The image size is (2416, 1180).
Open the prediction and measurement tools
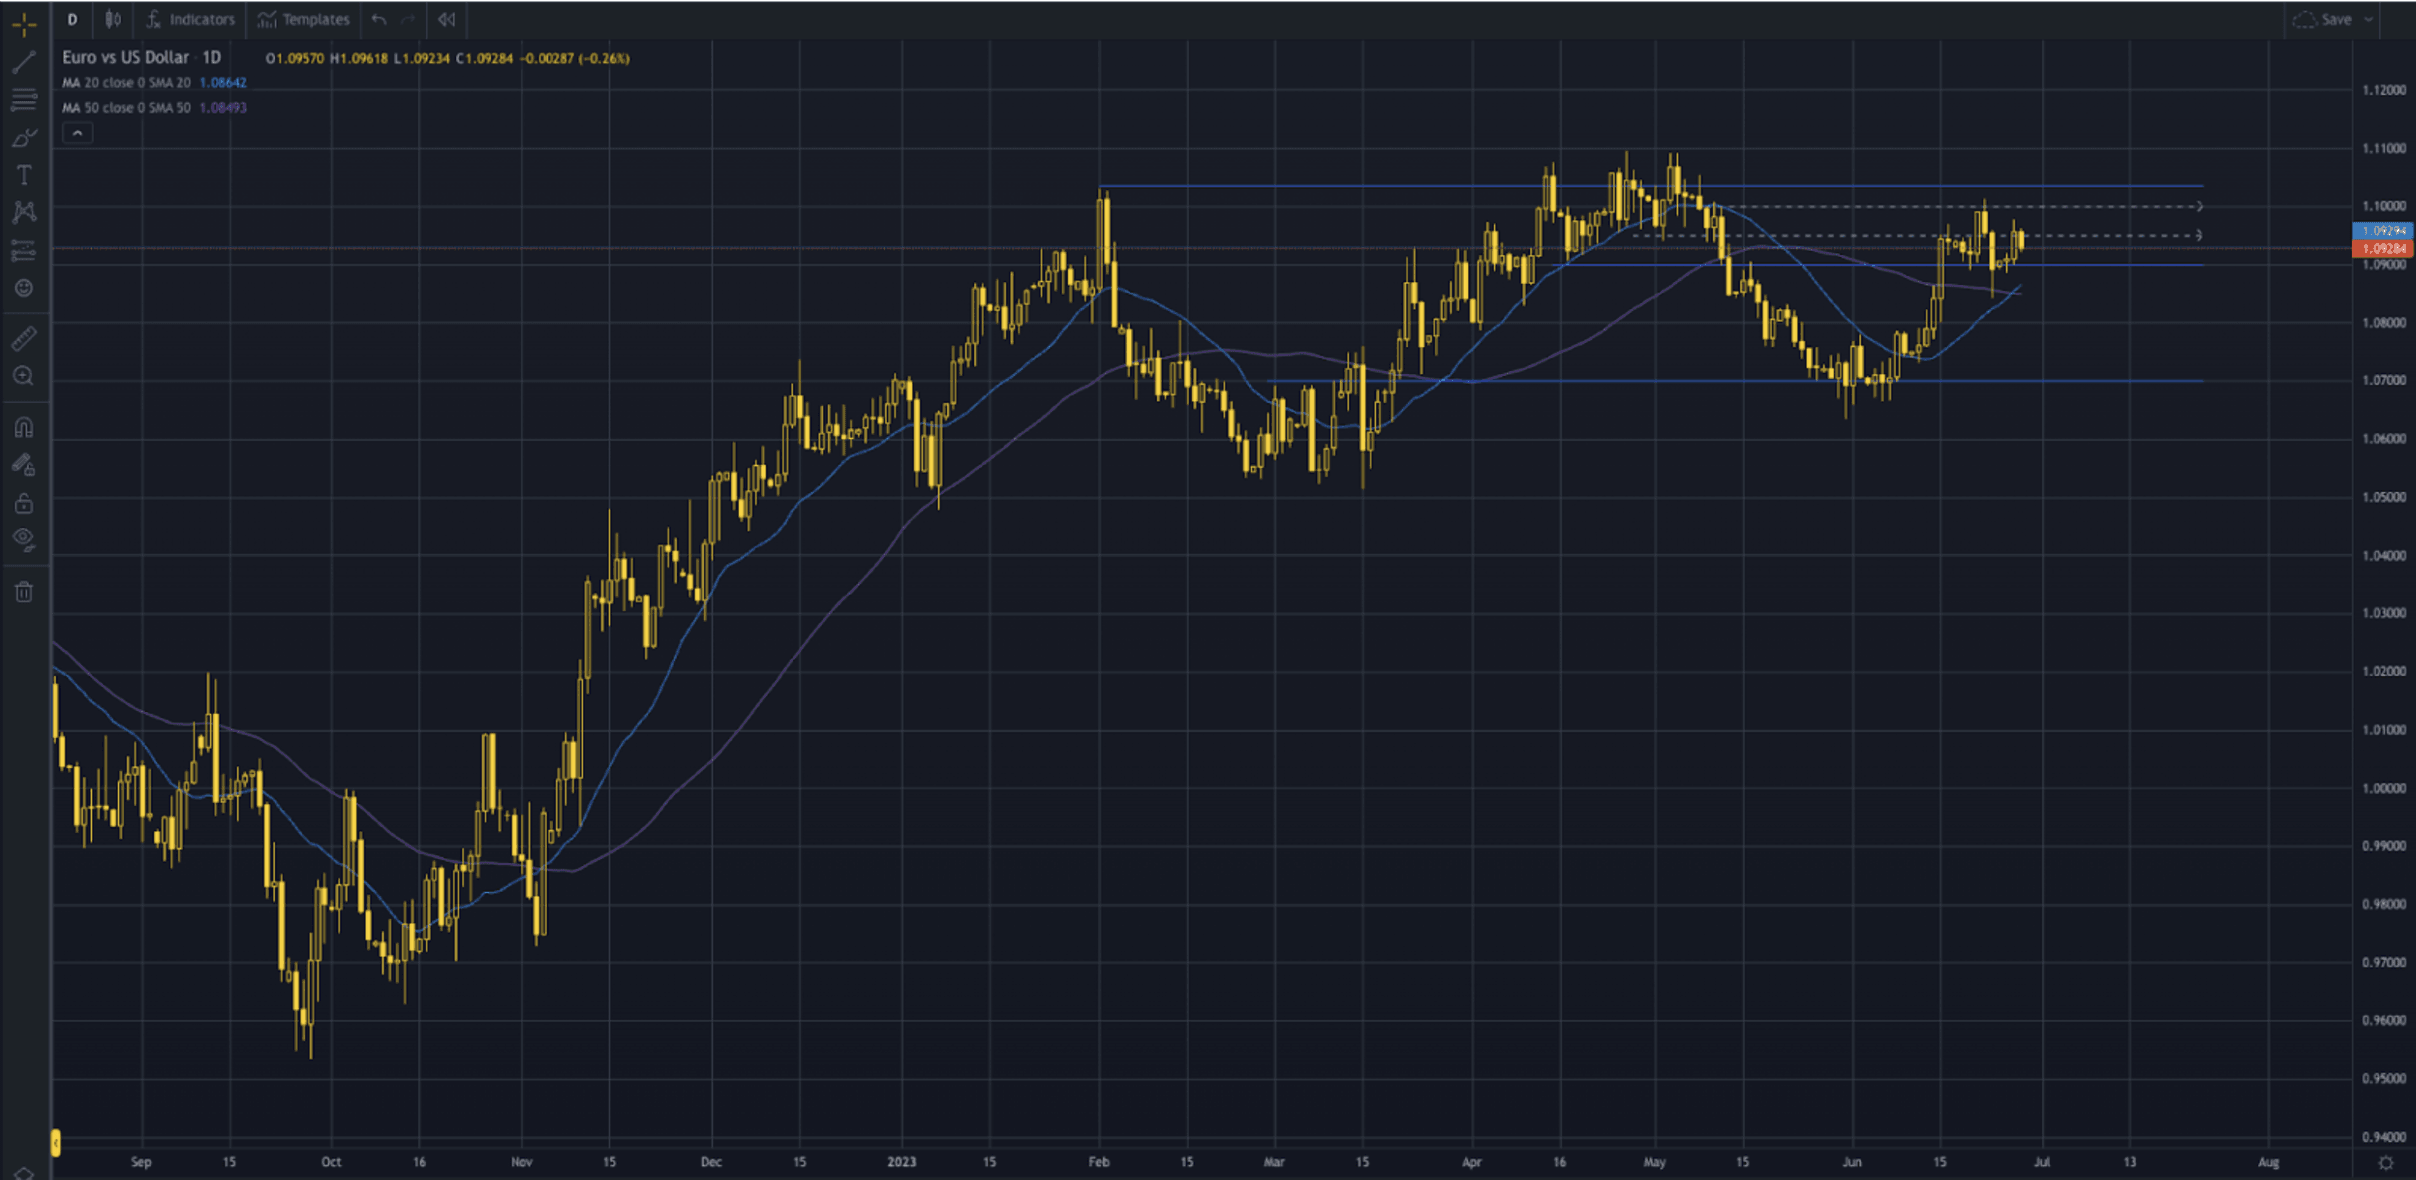24,250
